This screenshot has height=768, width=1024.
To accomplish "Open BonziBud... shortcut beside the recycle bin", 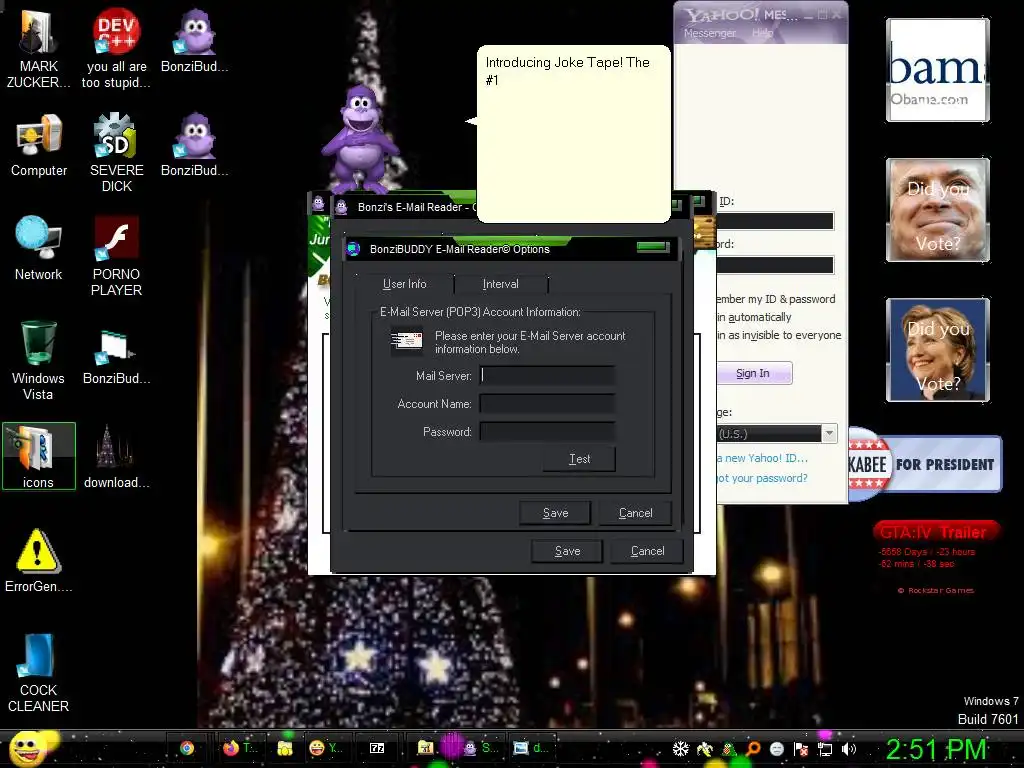I will [116, 357].
